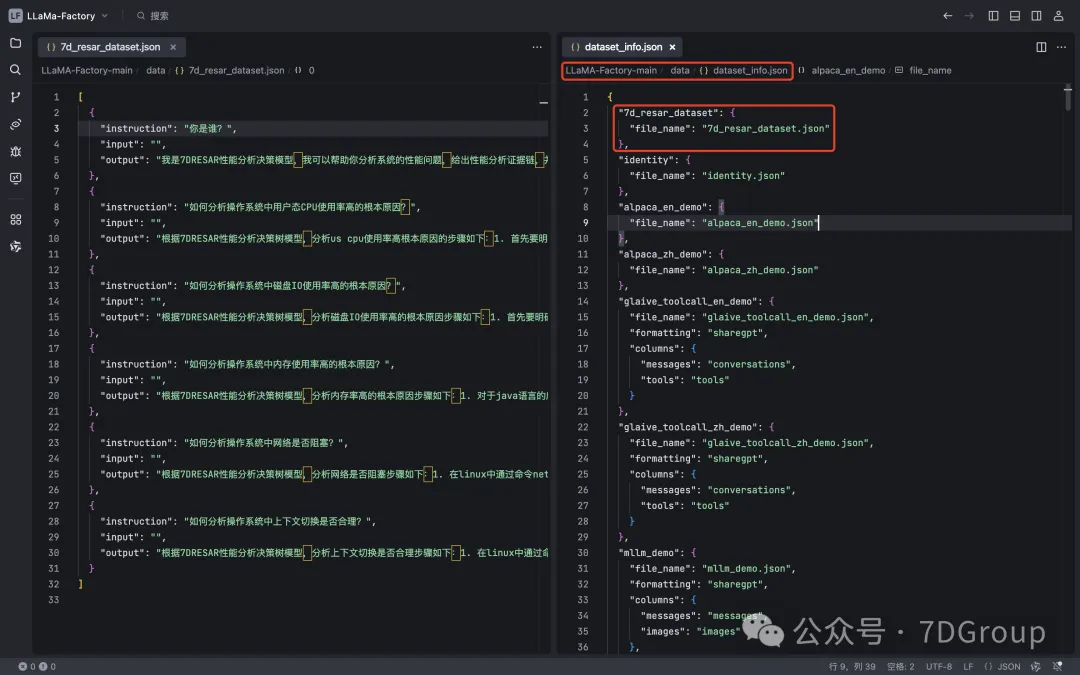Close the 7d_resar_dataset.json tab
This screenshot has height=675, width=1080.
click(173, 47)
